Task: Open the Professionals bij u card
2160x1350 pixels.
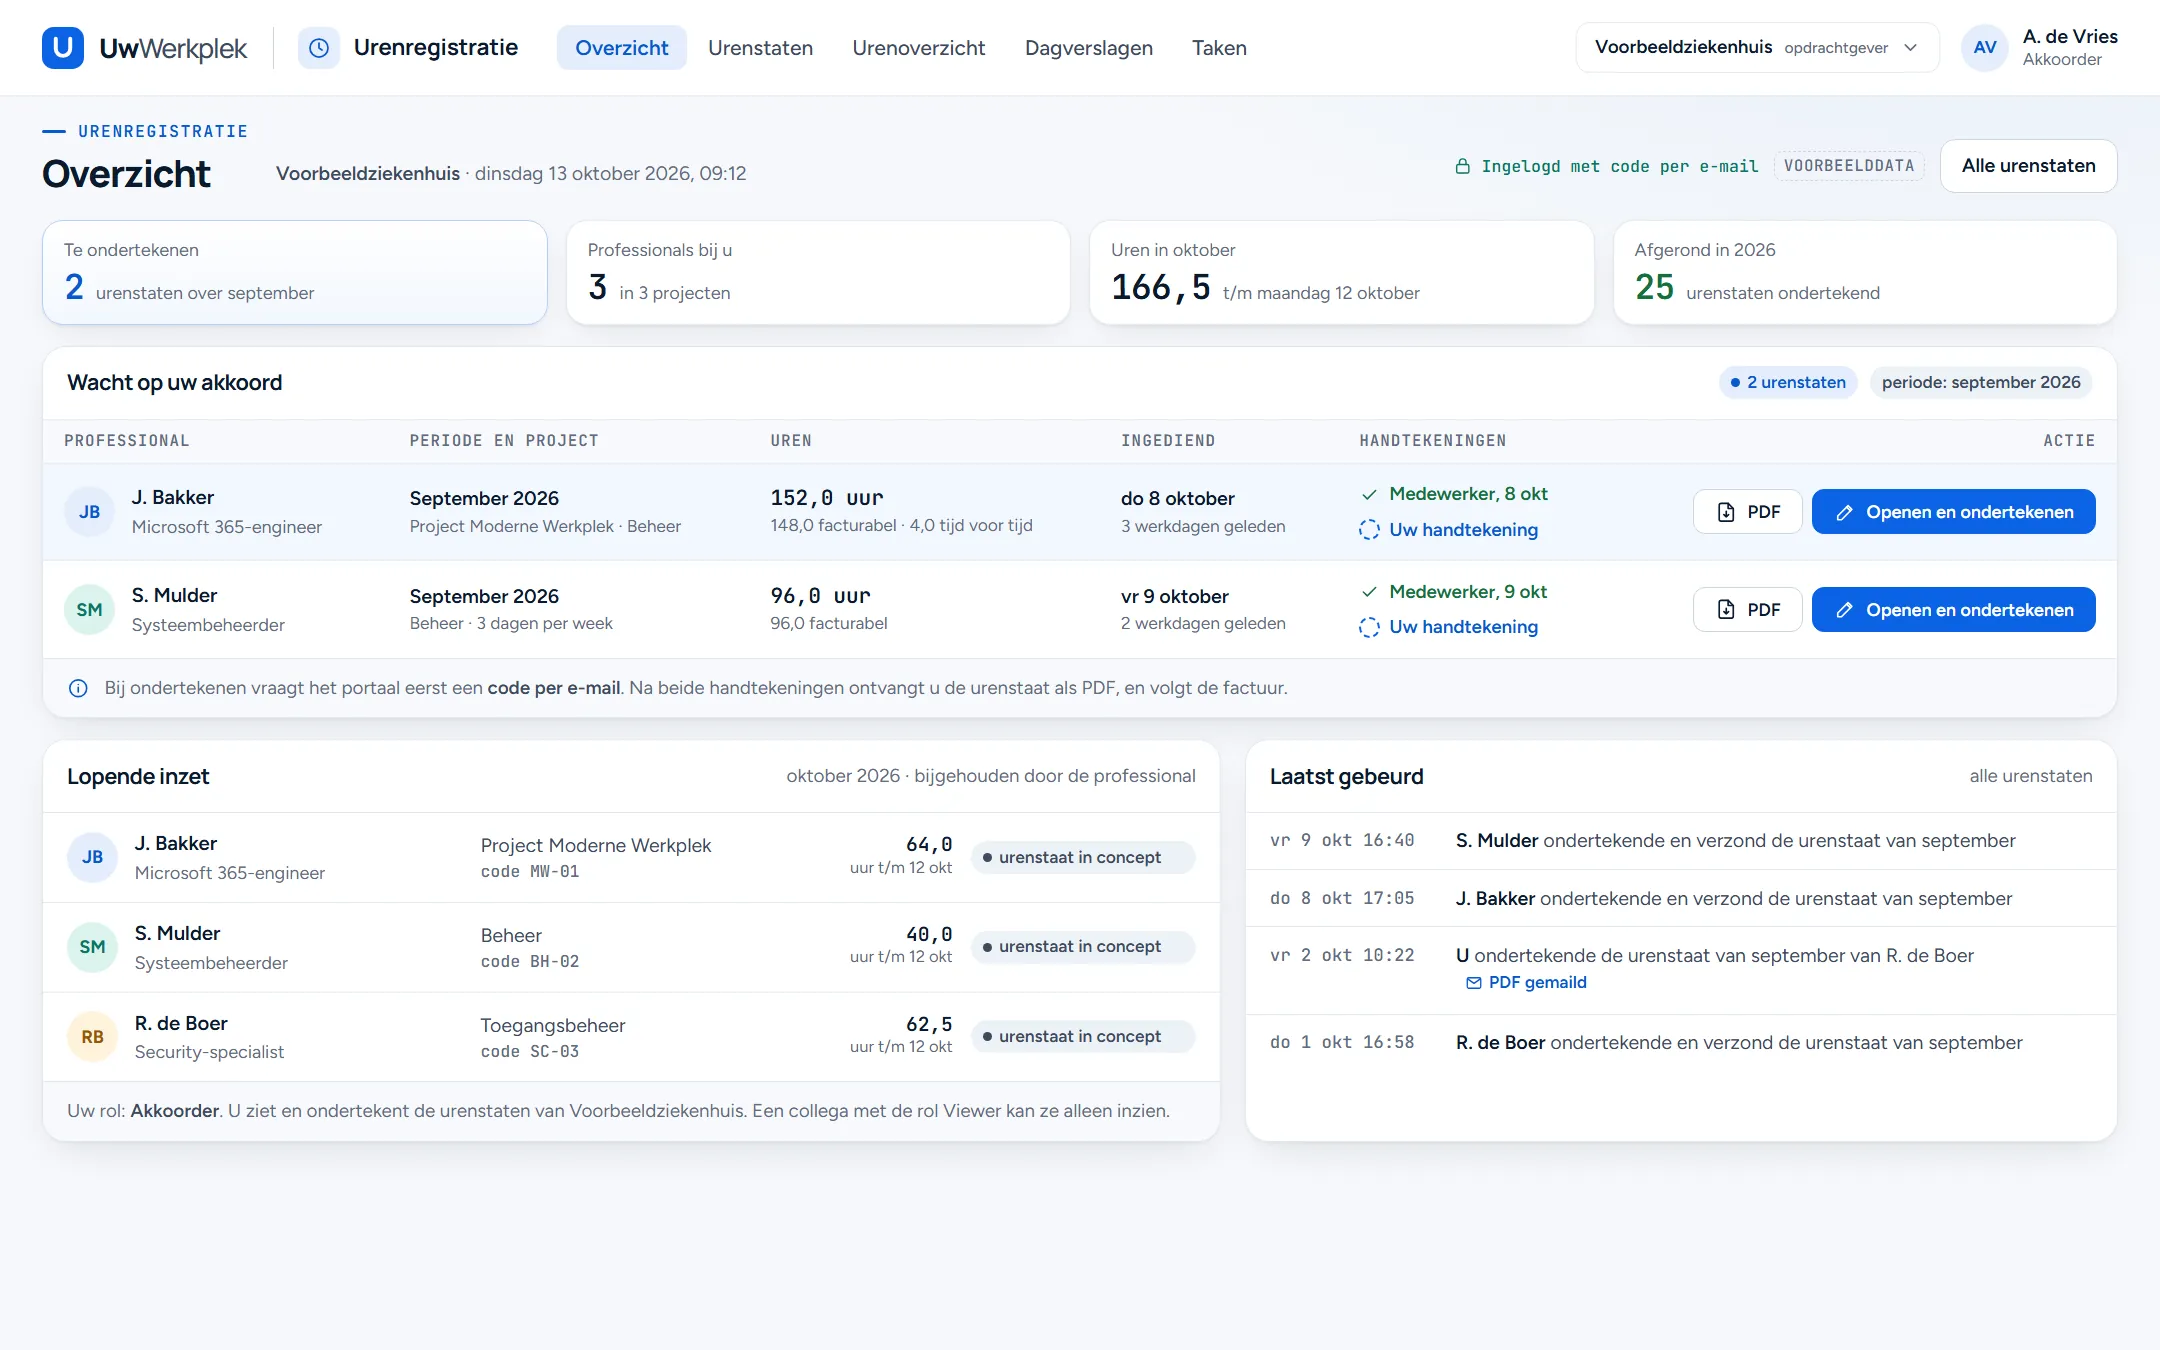Action: 818,272
